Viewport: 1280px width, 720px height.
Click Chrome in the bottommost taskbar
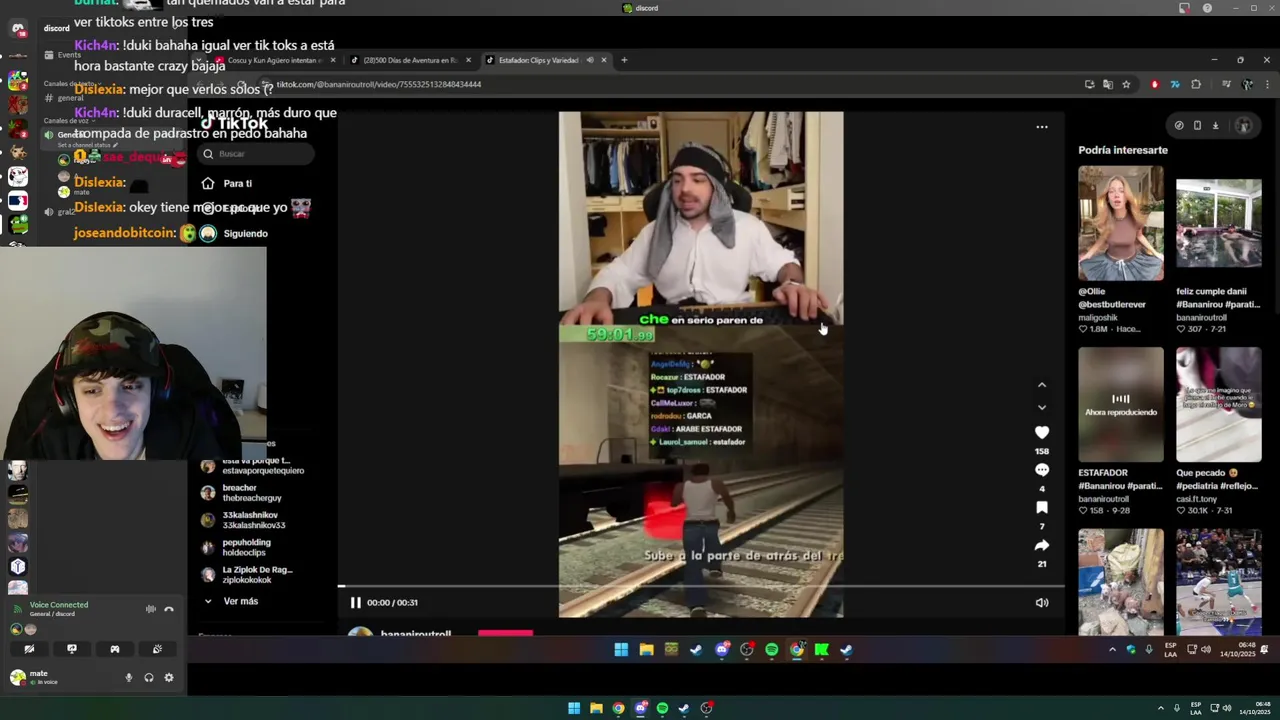point(618,708)
